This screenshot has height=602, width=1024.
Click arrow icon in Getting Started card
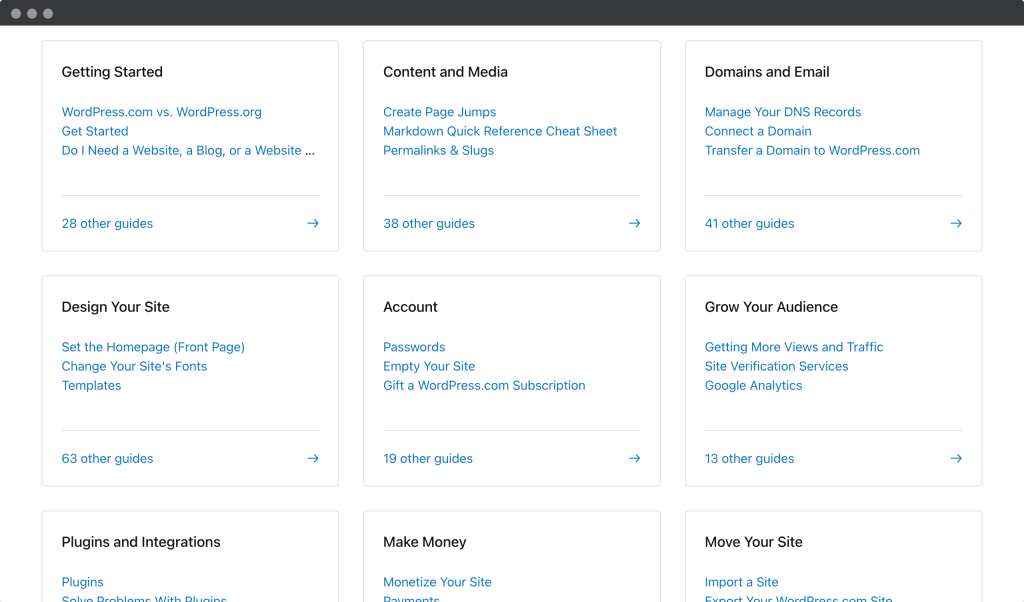(x=312, y=224)
